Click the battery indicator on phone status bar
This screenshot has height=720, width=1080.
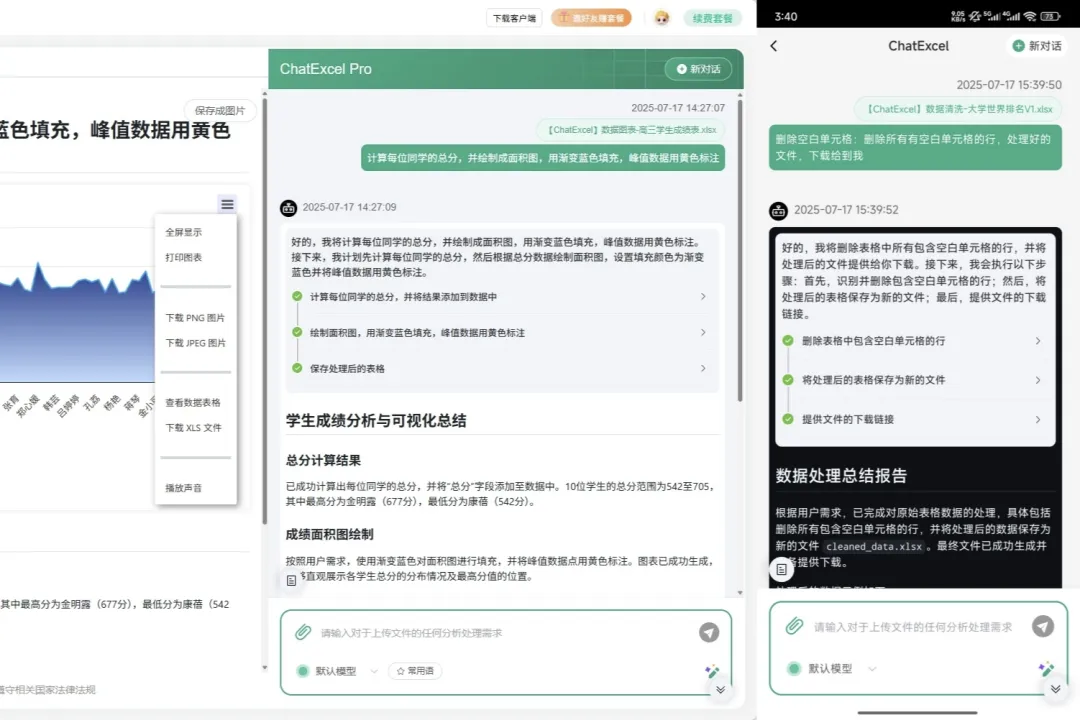pyautogui.click(x=1050, y=17)
